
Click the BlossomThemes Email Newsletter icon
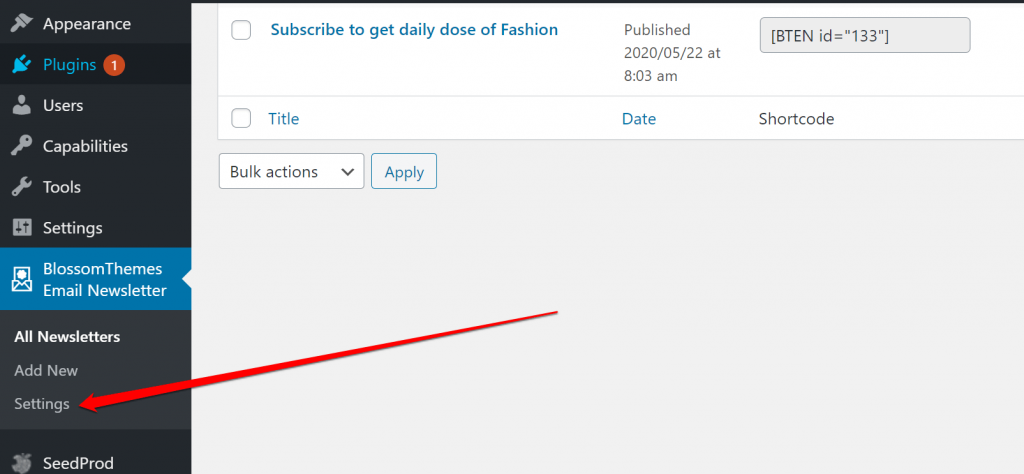pos(22,279)
